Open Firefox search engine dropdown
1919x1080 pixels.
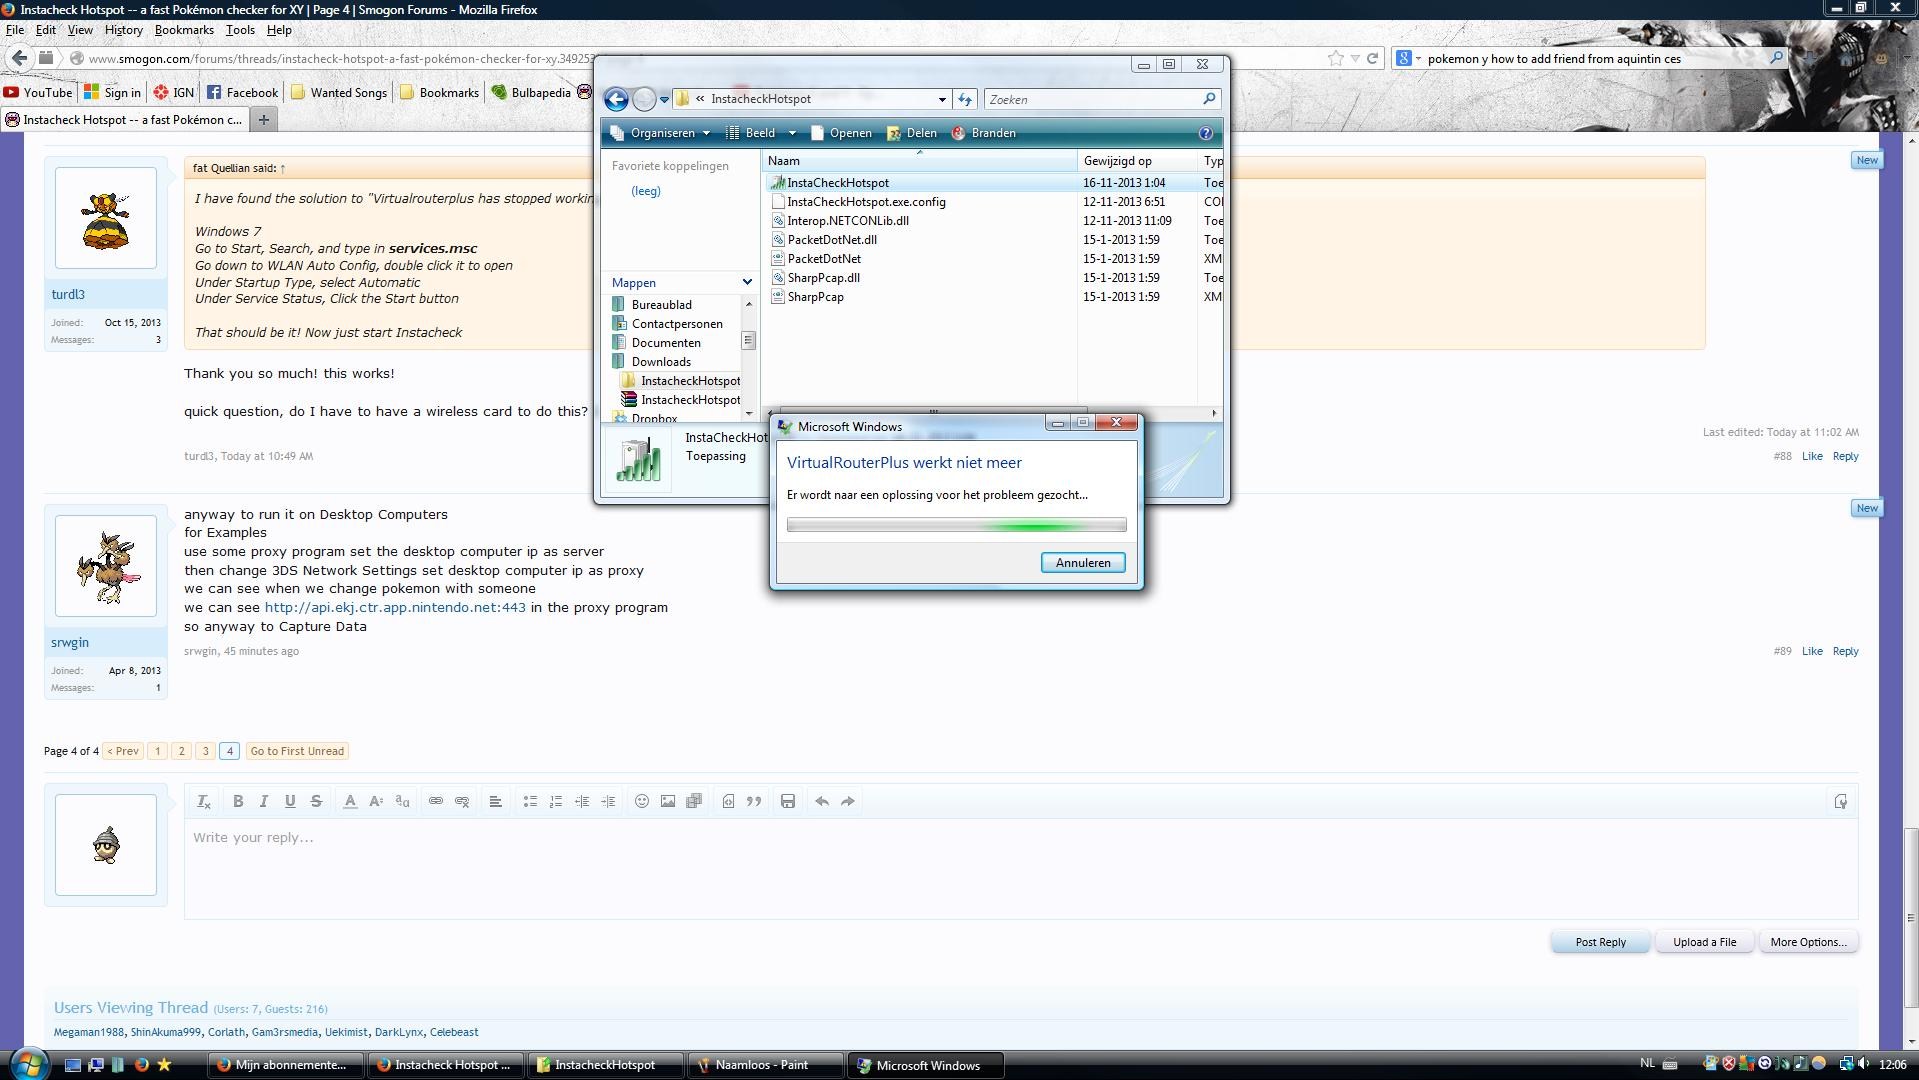tap(1407, 58)
